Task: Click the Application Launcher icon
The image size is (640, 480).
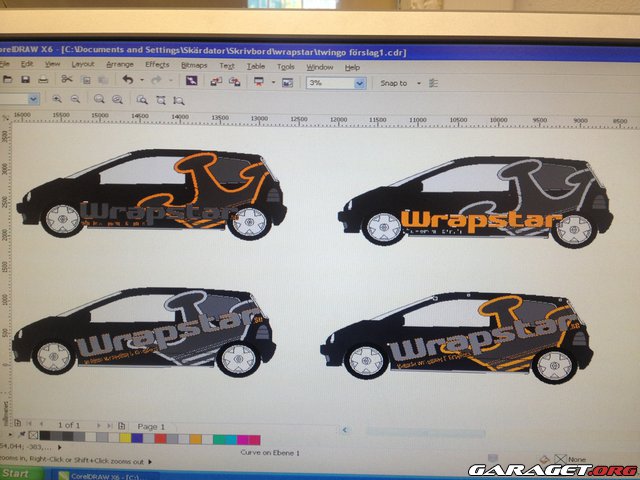Action: tap(260, 82)
